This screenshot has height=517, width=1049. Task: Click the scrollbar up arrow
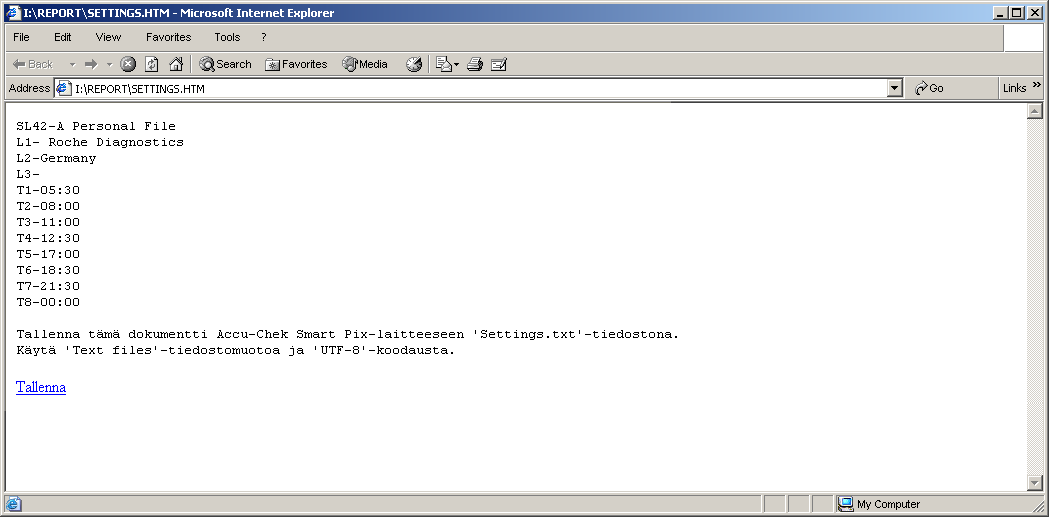pos(1035,111)
